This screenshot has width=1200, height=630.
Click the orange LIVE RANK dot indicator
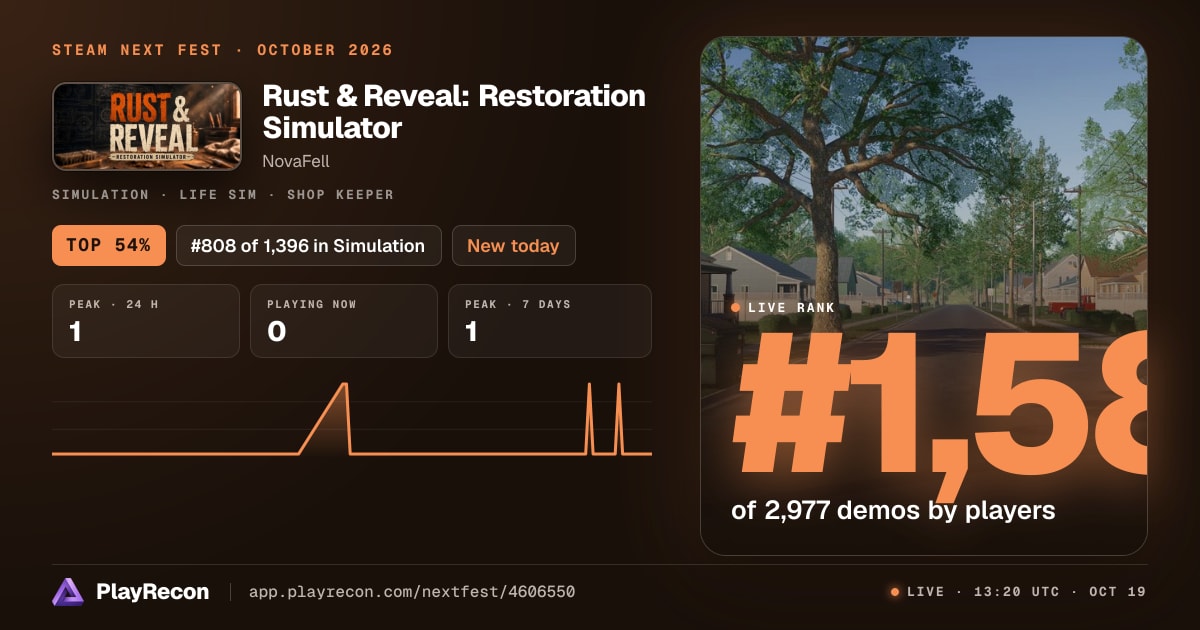736,308
